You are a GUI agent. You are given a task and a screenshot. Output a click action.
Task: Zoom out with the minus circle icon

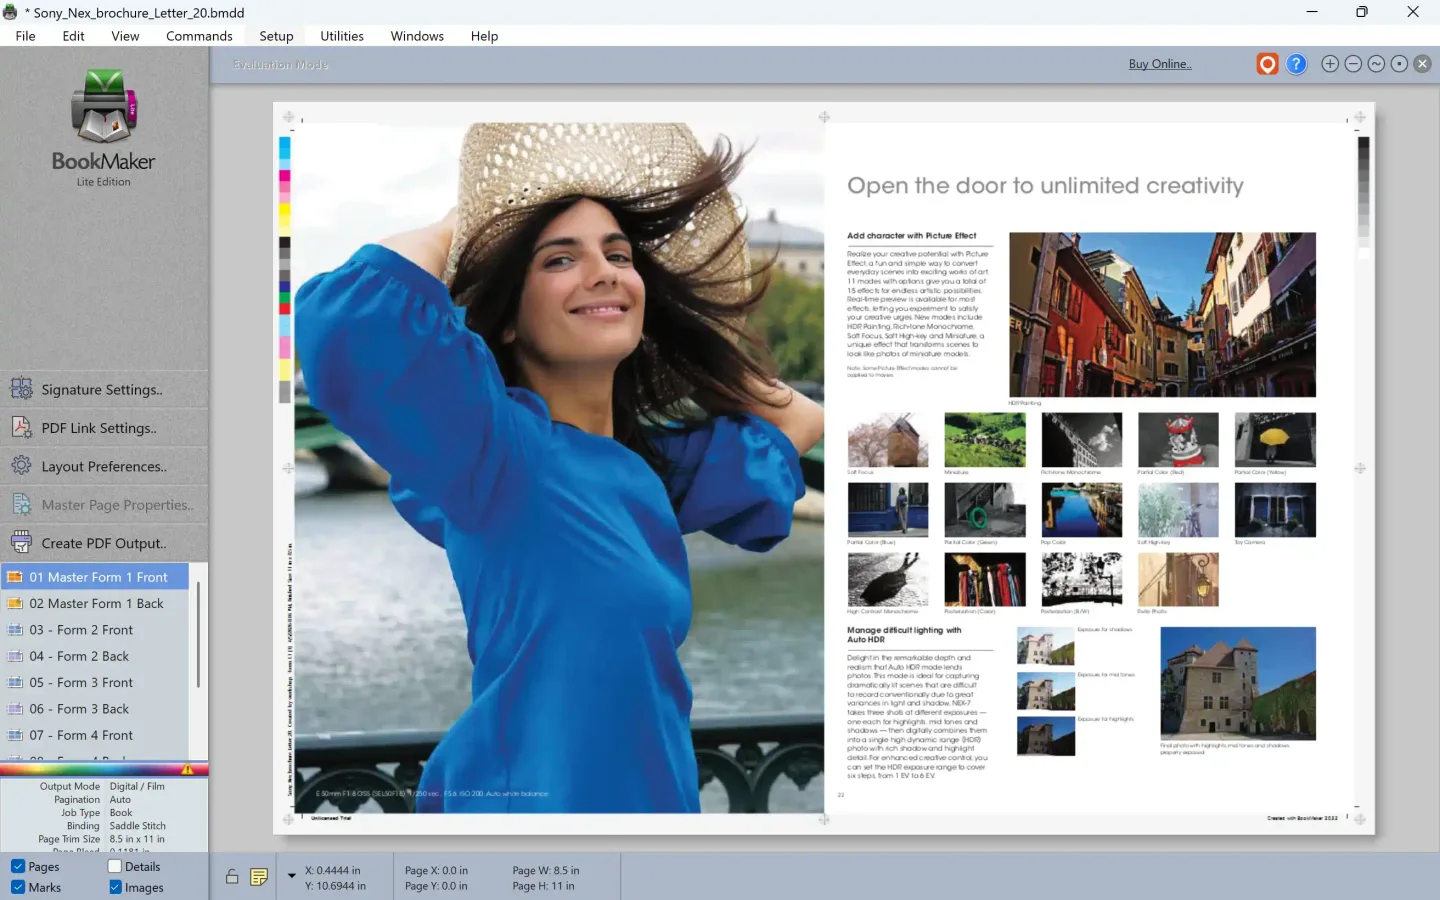coord(1353,64)
